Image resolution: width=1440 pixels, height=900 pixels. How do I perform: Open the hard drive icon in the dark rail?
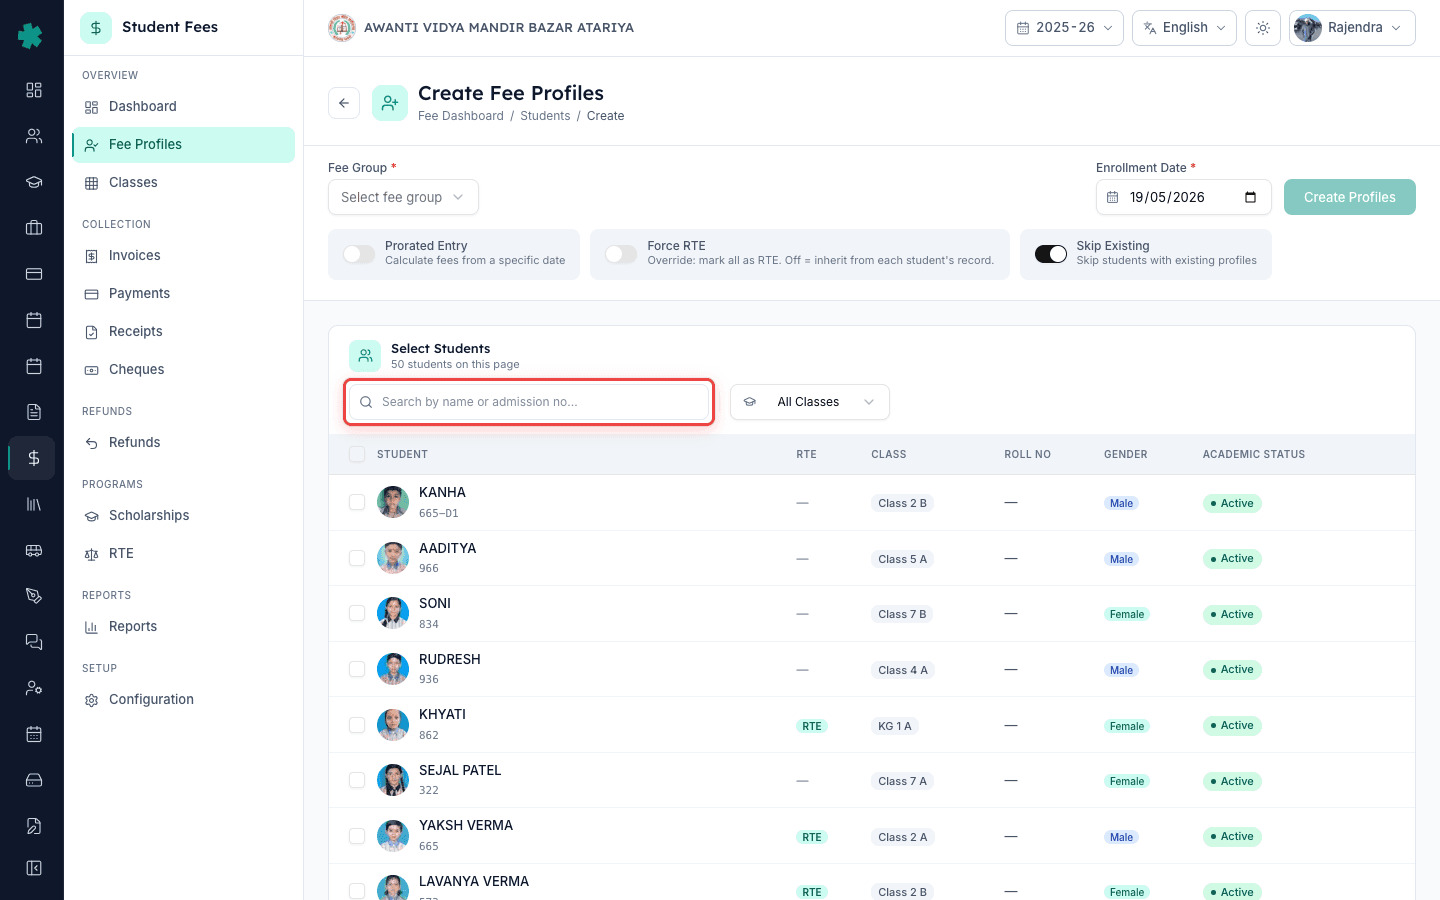(33, 780)
